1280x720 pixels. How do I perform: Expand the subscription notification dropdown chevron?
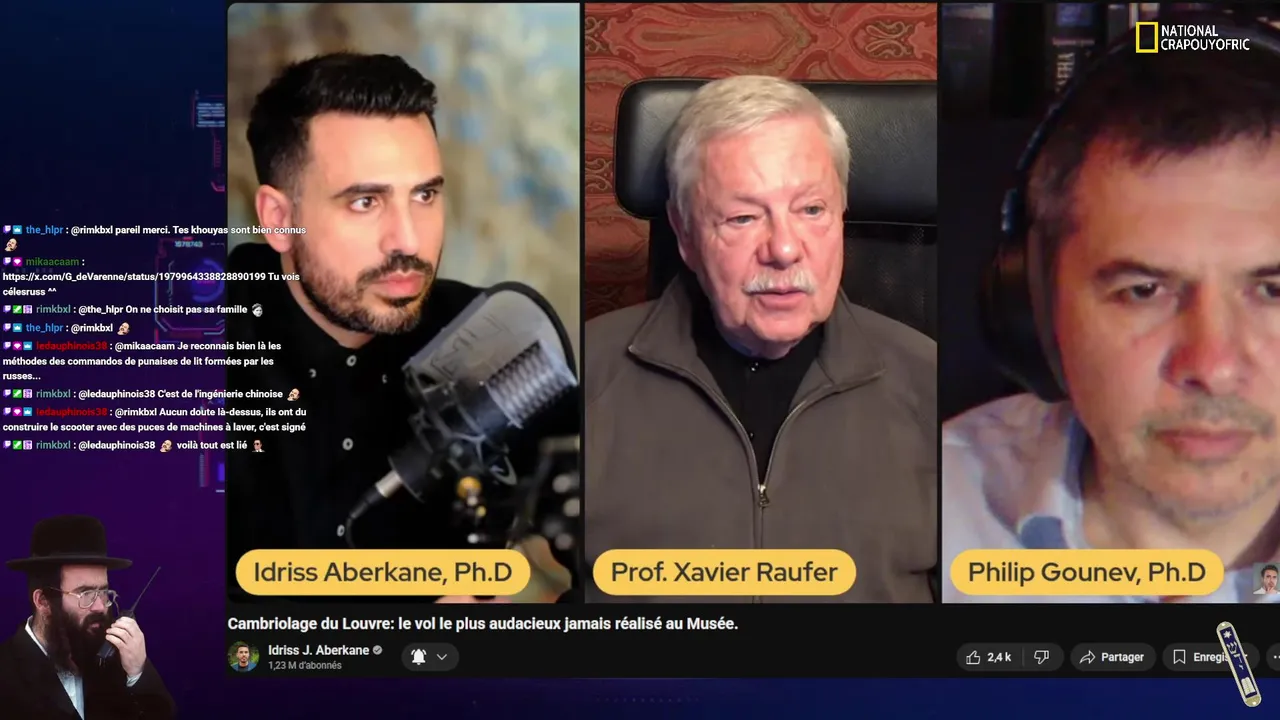pos(441,657)
